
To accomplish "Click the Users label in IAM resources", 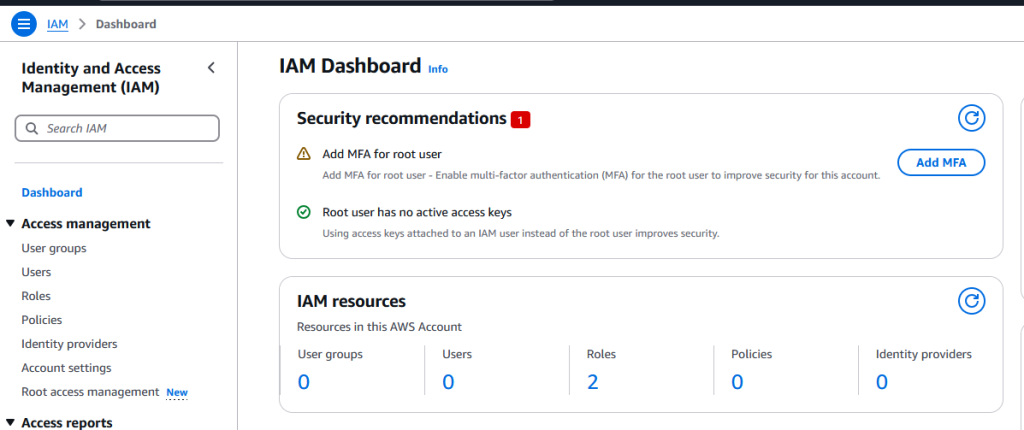I will click(457, 354).
